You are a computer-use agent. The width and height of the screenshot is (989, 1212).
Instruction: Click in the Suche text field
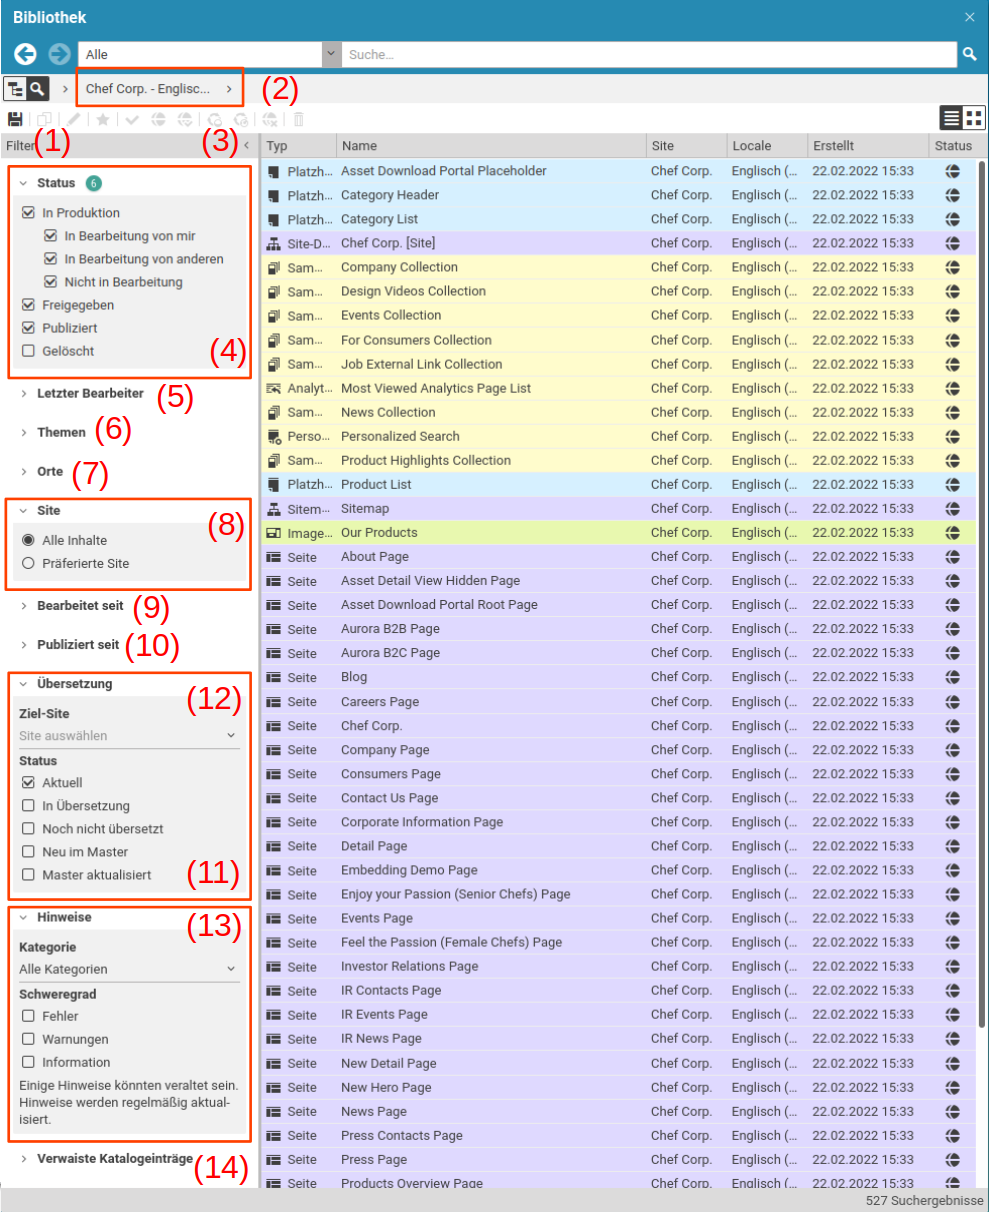[650, 54]
